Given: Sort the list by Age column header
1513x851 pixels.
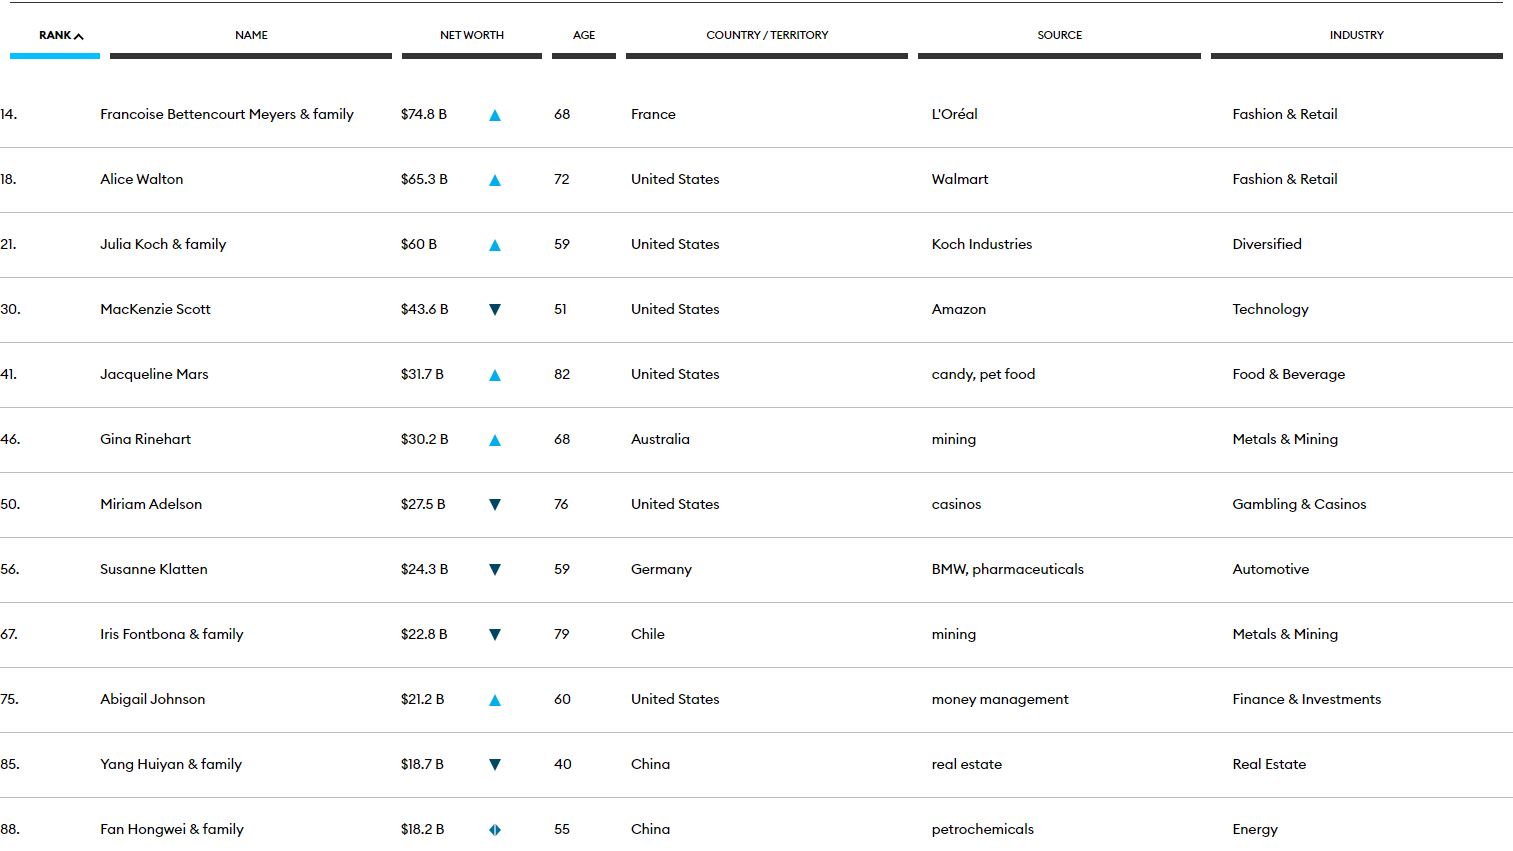Looking at the screenshot, I should pyautogui.click(x=584, y=35).
